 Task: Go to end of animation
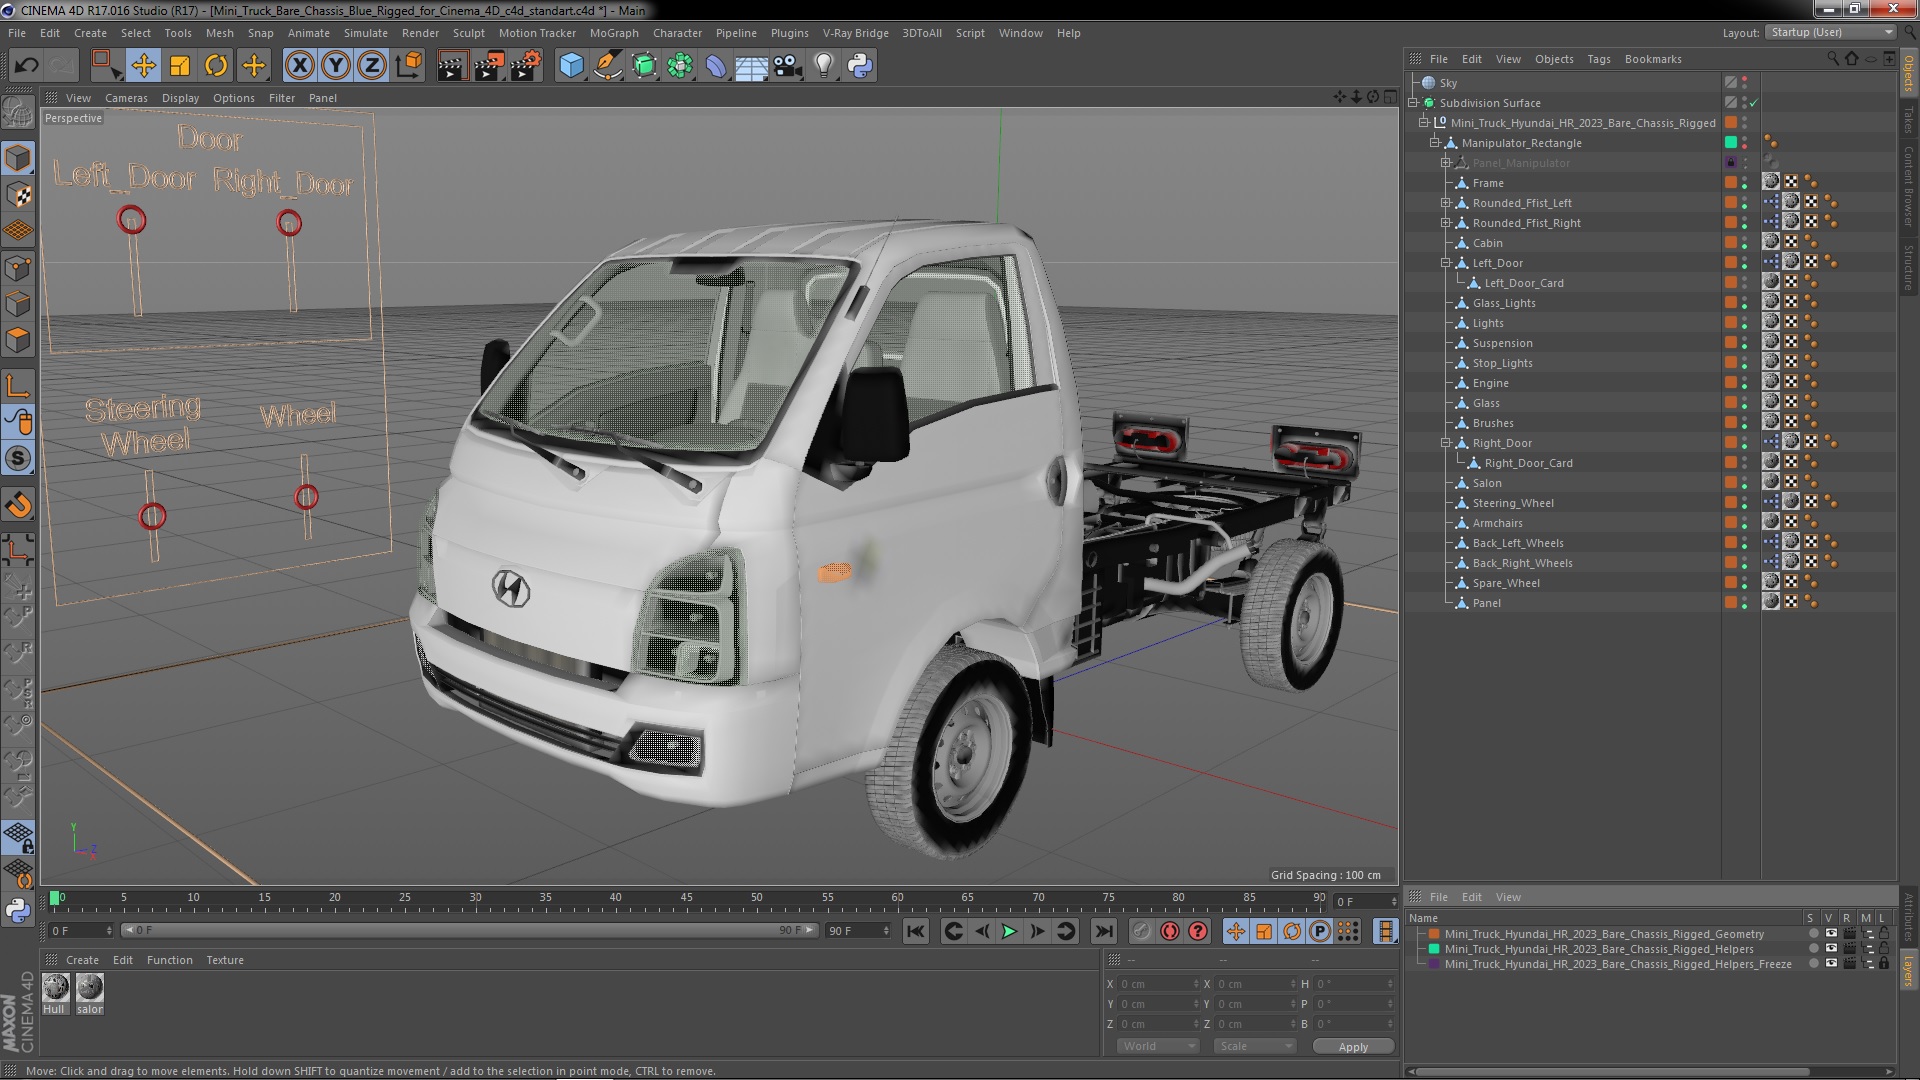[x=1103, y=931]
